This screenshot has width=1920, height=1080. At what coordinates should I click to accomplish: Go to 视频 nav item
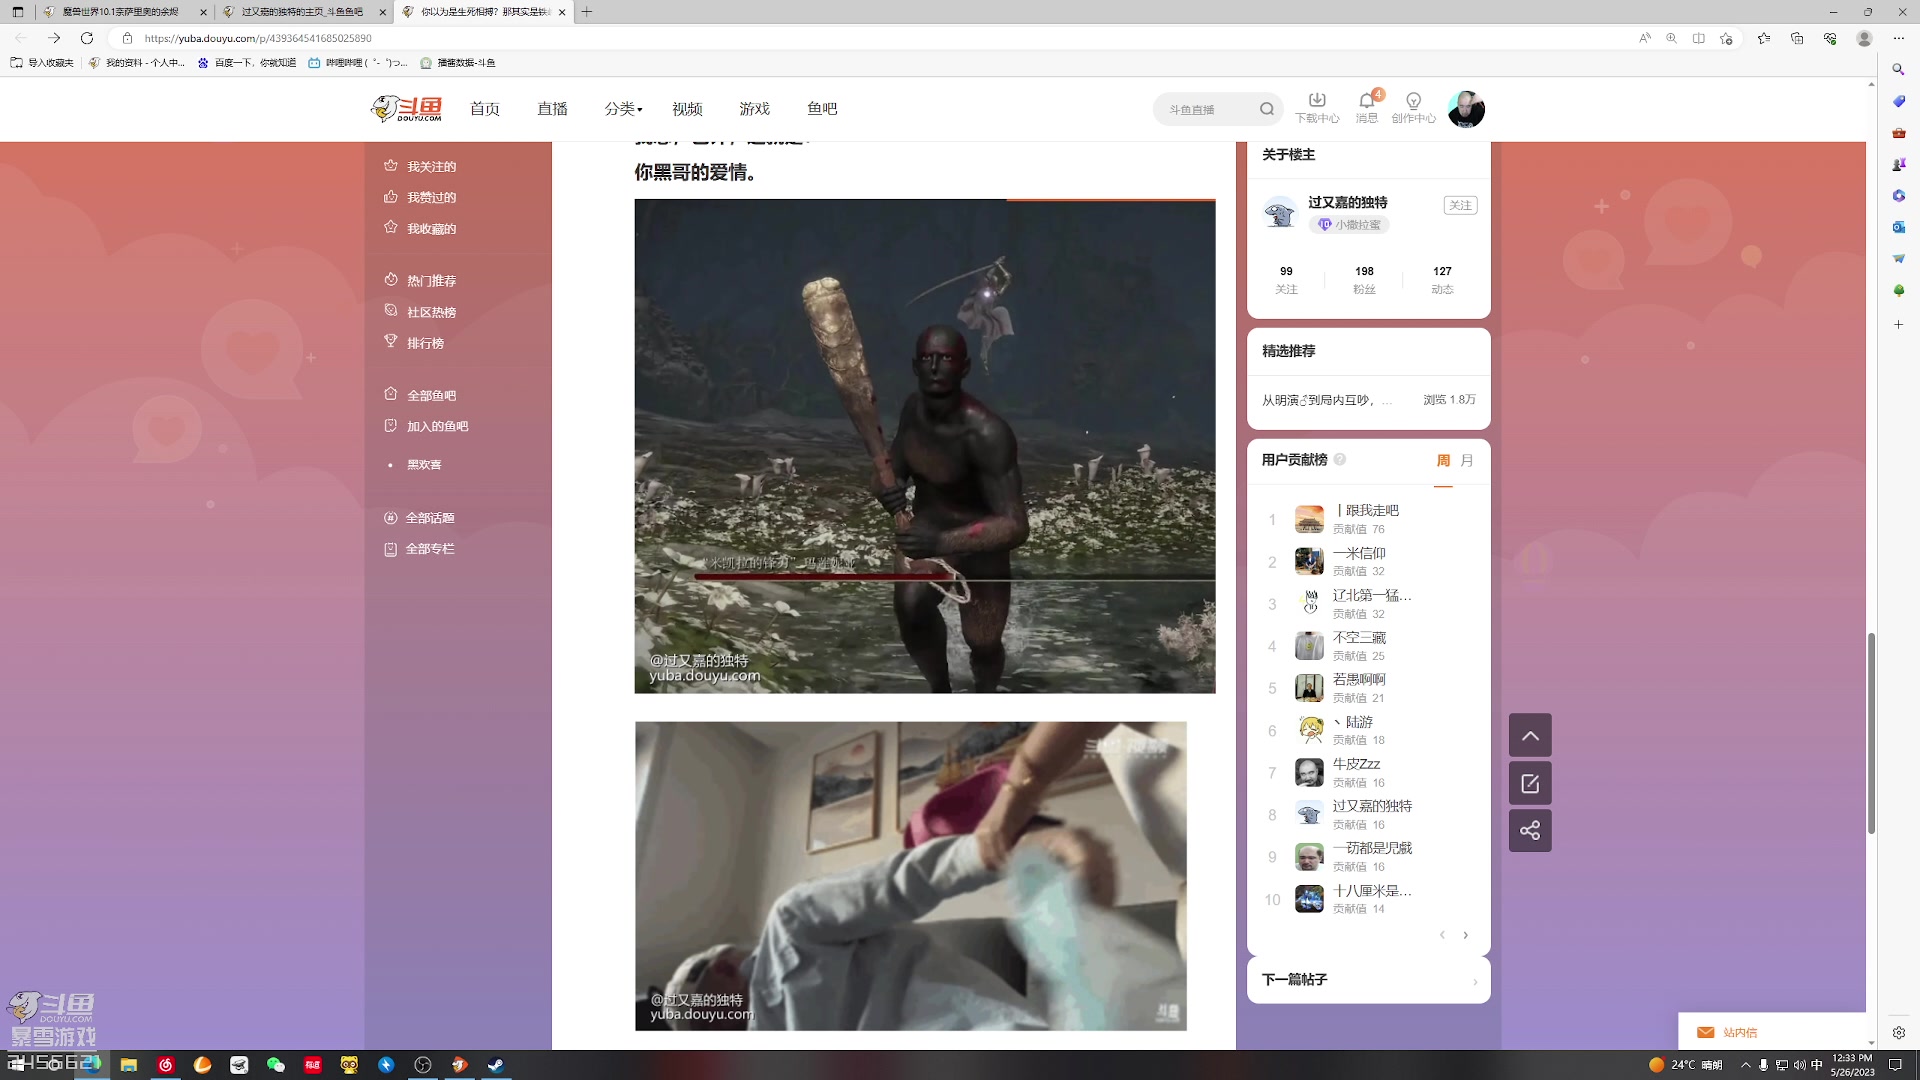click(x=687, y=109)
